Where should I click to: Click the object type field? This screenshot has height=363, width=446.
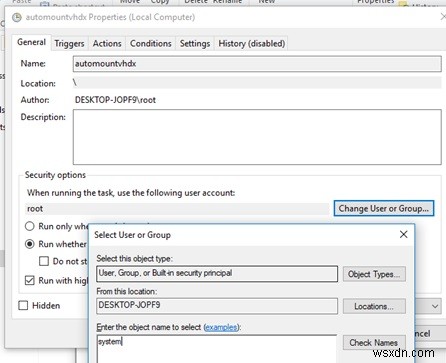point(217,273)
